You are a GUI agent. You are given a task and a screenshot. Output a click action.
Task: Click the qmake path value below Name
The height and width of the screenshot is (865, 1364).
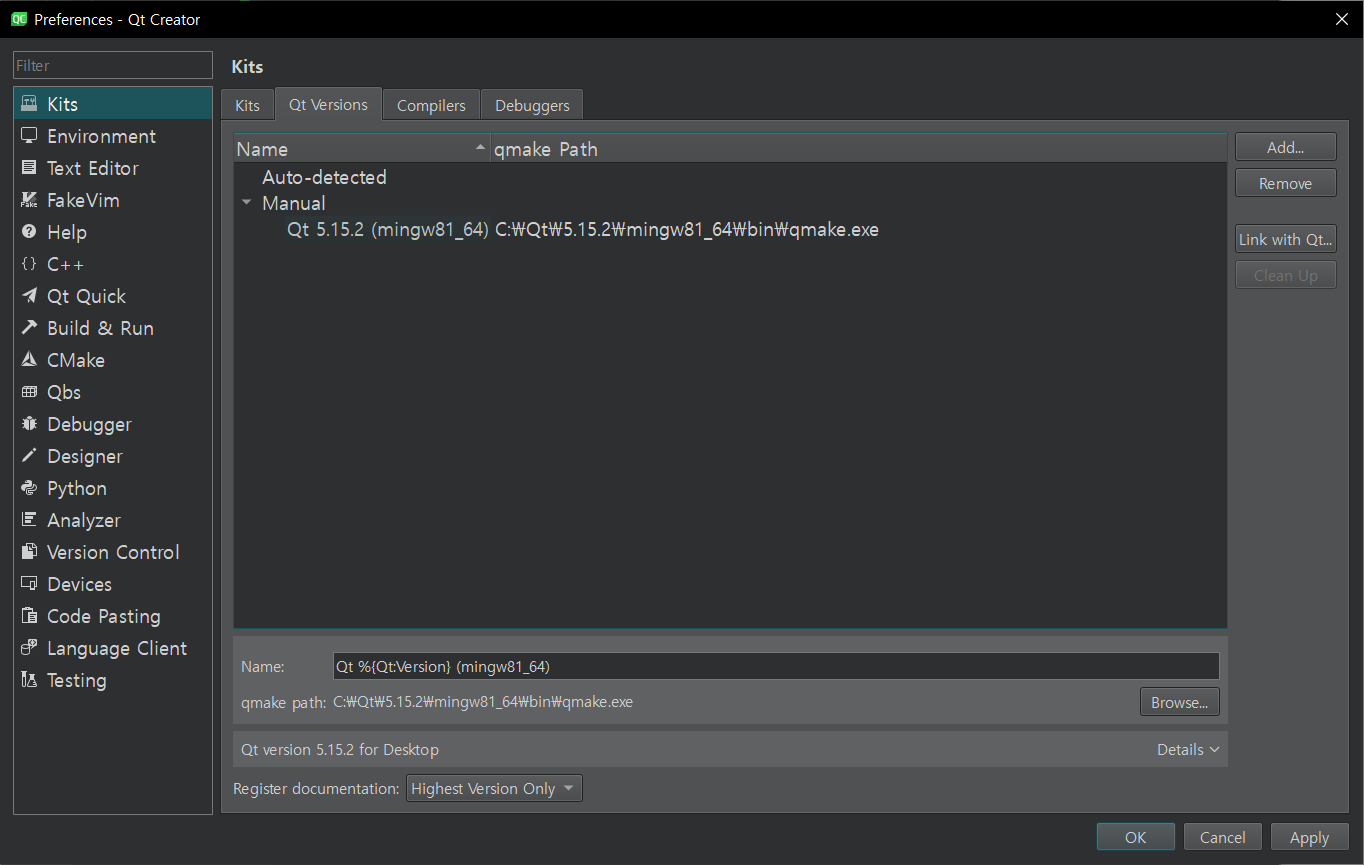pos(483,702)
